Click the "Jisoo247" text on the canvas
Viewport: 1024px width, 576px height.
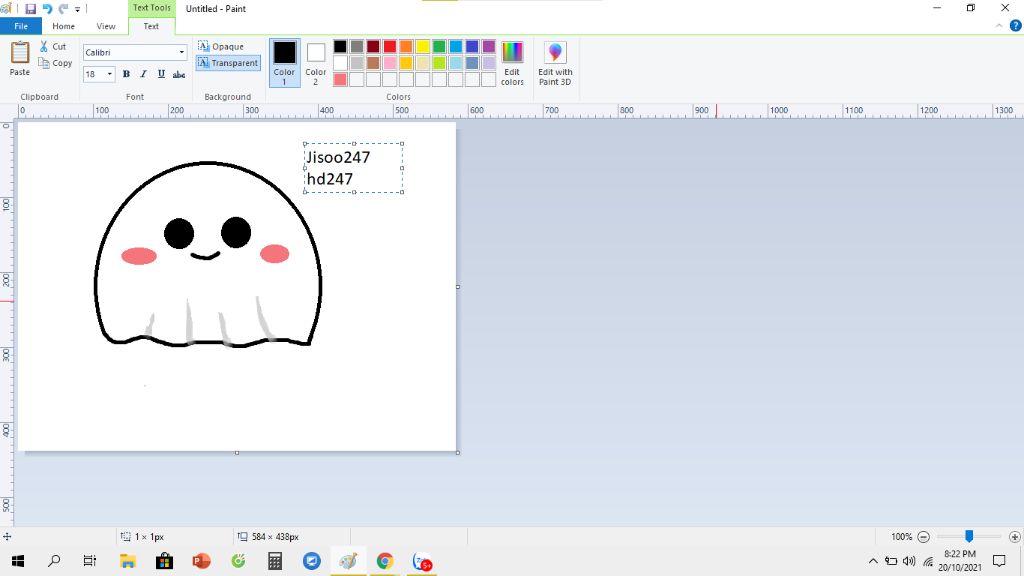[x=338, y=157]
